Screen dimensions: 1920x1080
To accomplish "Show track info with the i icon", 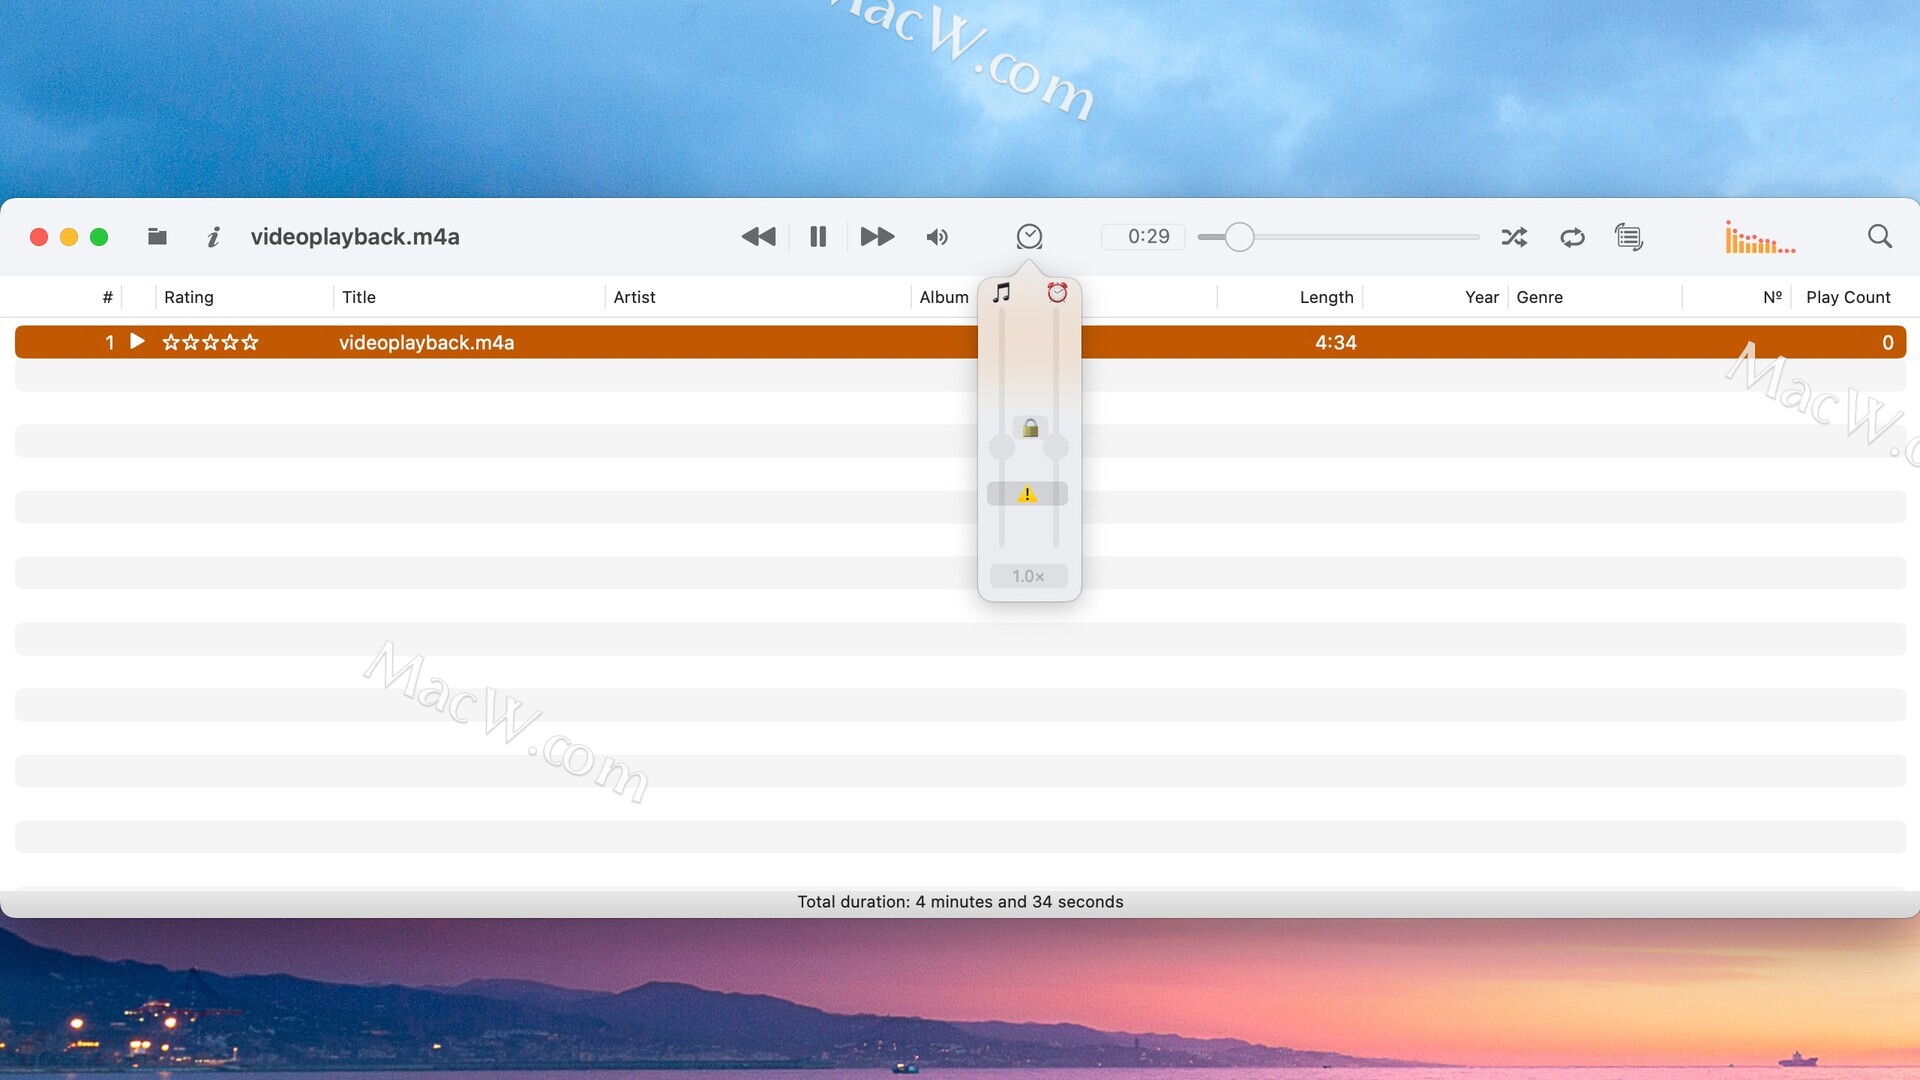I will point(213,237).
